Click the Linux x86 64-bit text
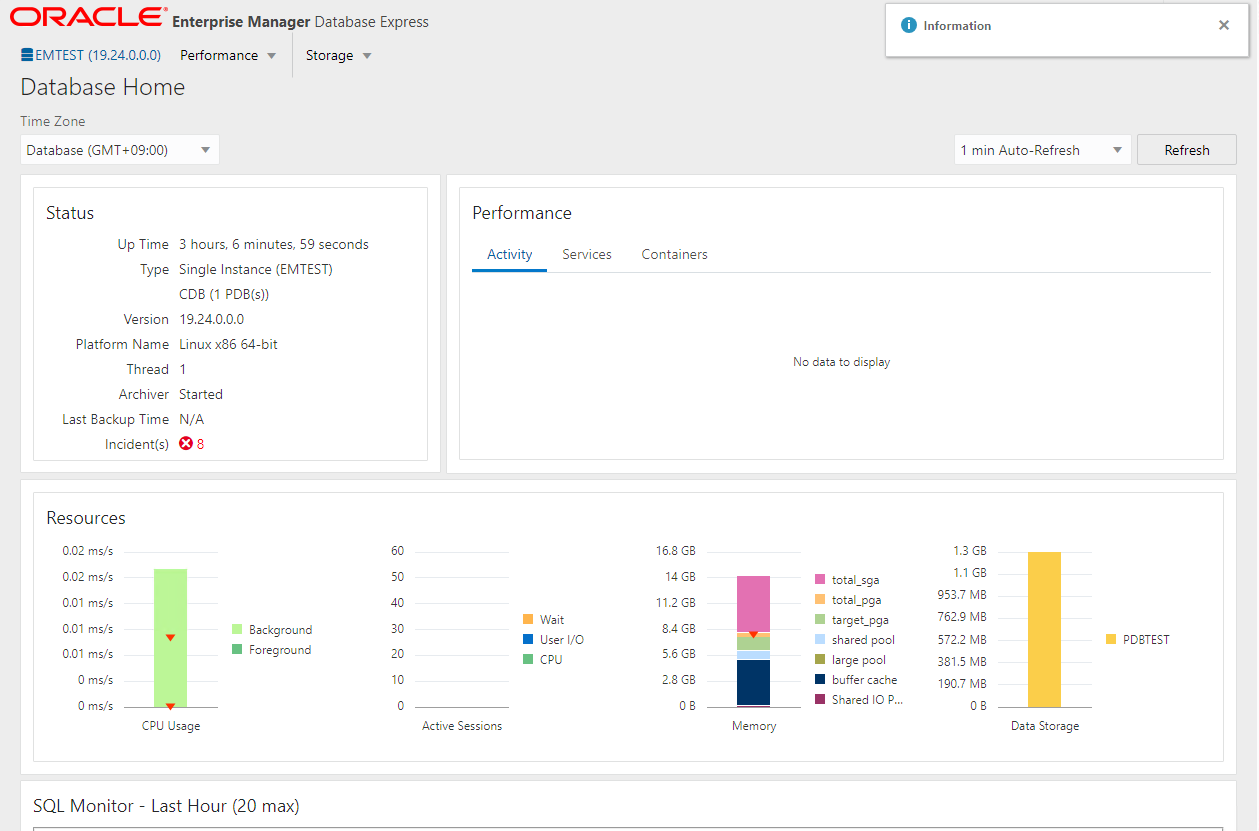 tap(228, 344)
